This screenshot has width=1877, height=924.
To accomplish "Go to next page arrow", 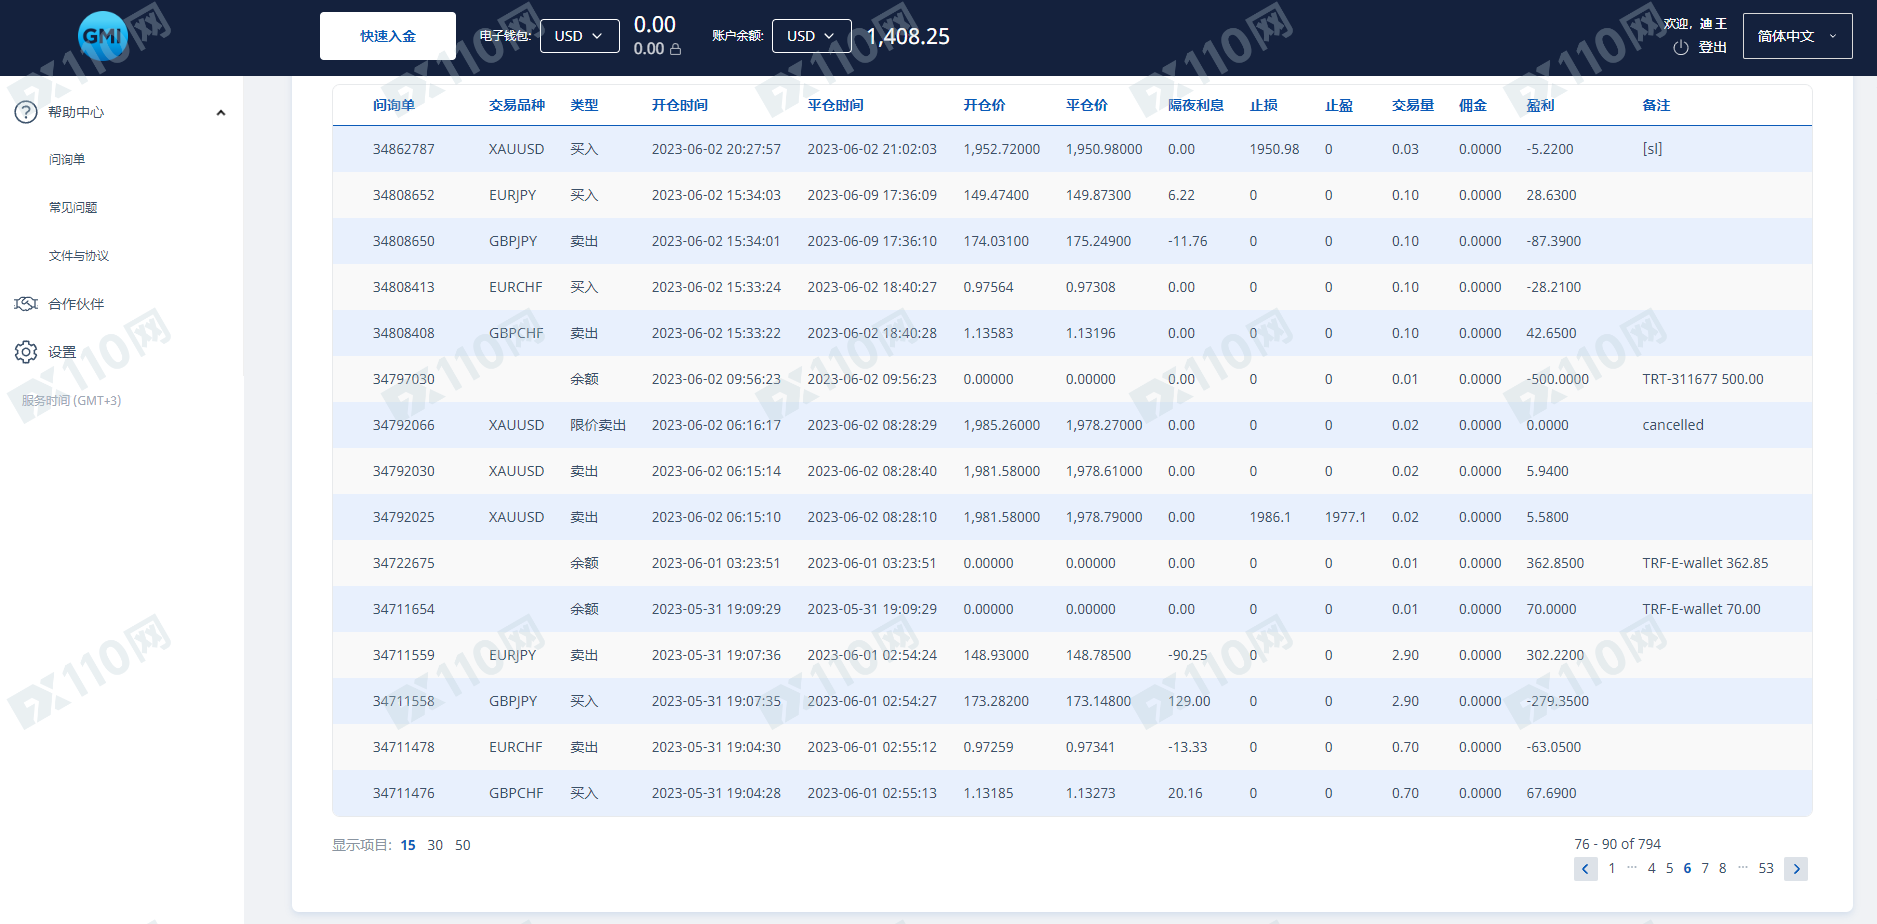I will click(1796, 869).
